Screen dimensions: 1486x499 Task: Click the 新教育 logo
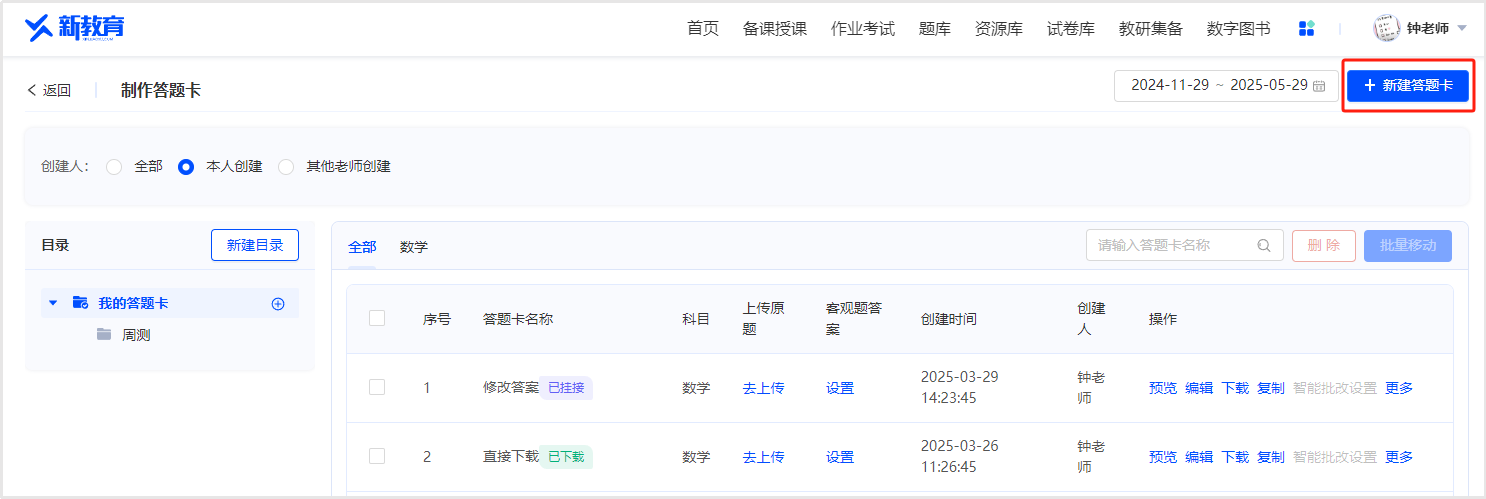tap(75, 28)
